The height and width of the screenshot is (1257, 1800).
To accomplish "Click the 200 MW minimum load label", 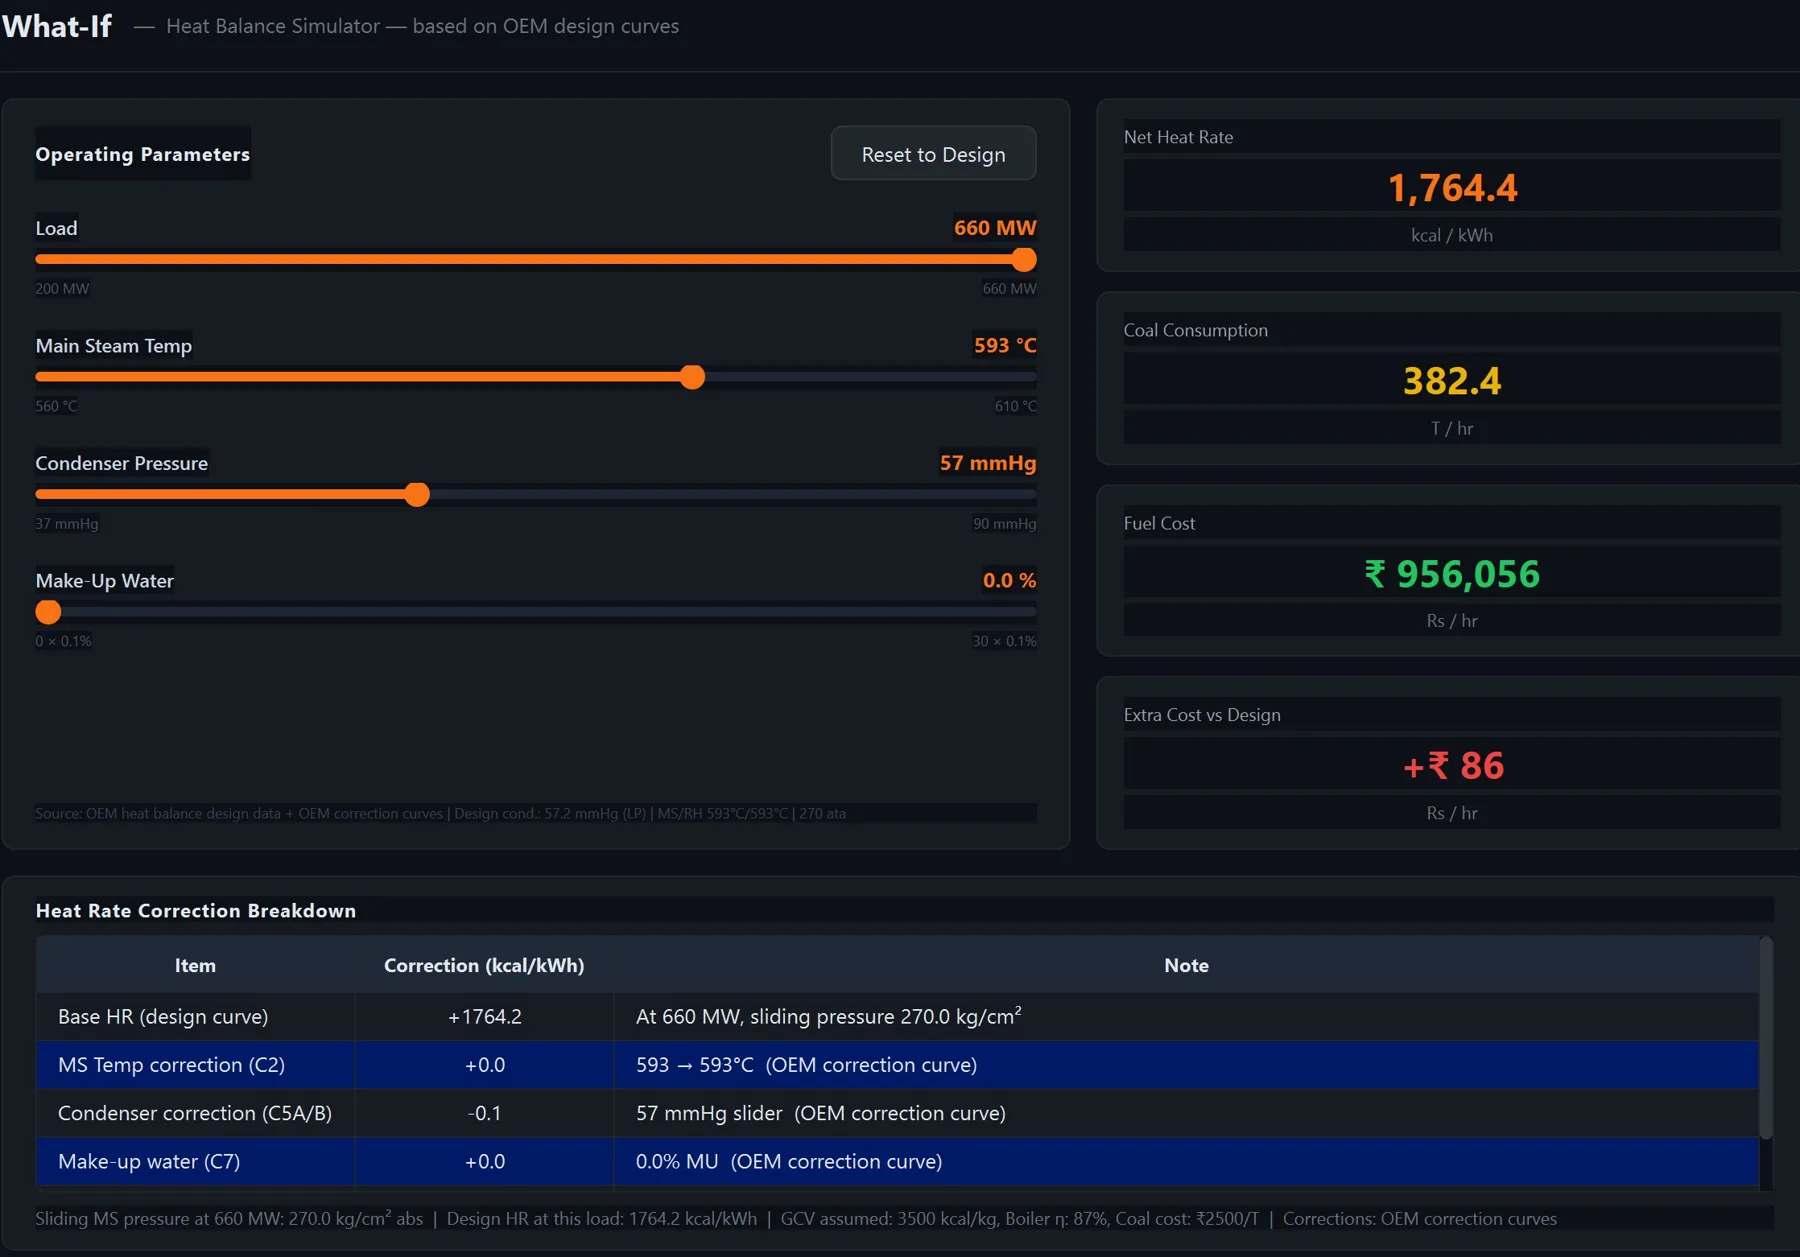I will coord(62,289).
